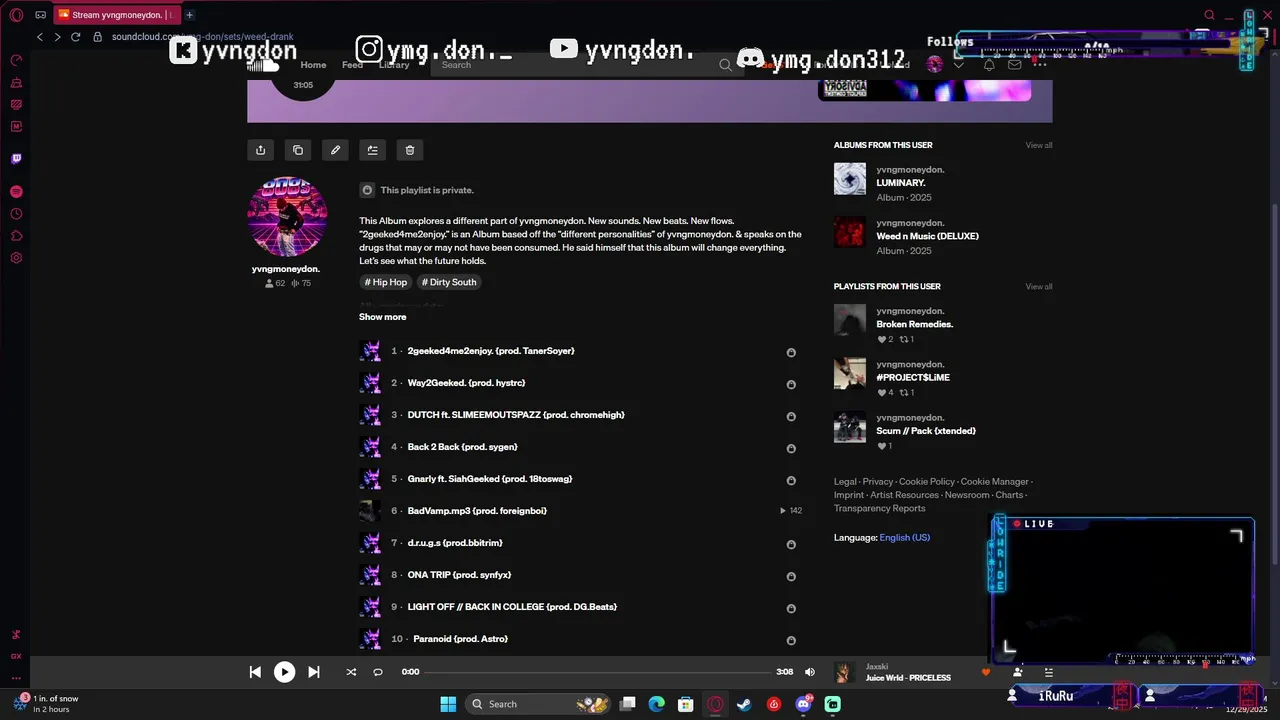1280x720 pixels.
Task: Open Discord from the taskbar
Action: pos(803,704)
